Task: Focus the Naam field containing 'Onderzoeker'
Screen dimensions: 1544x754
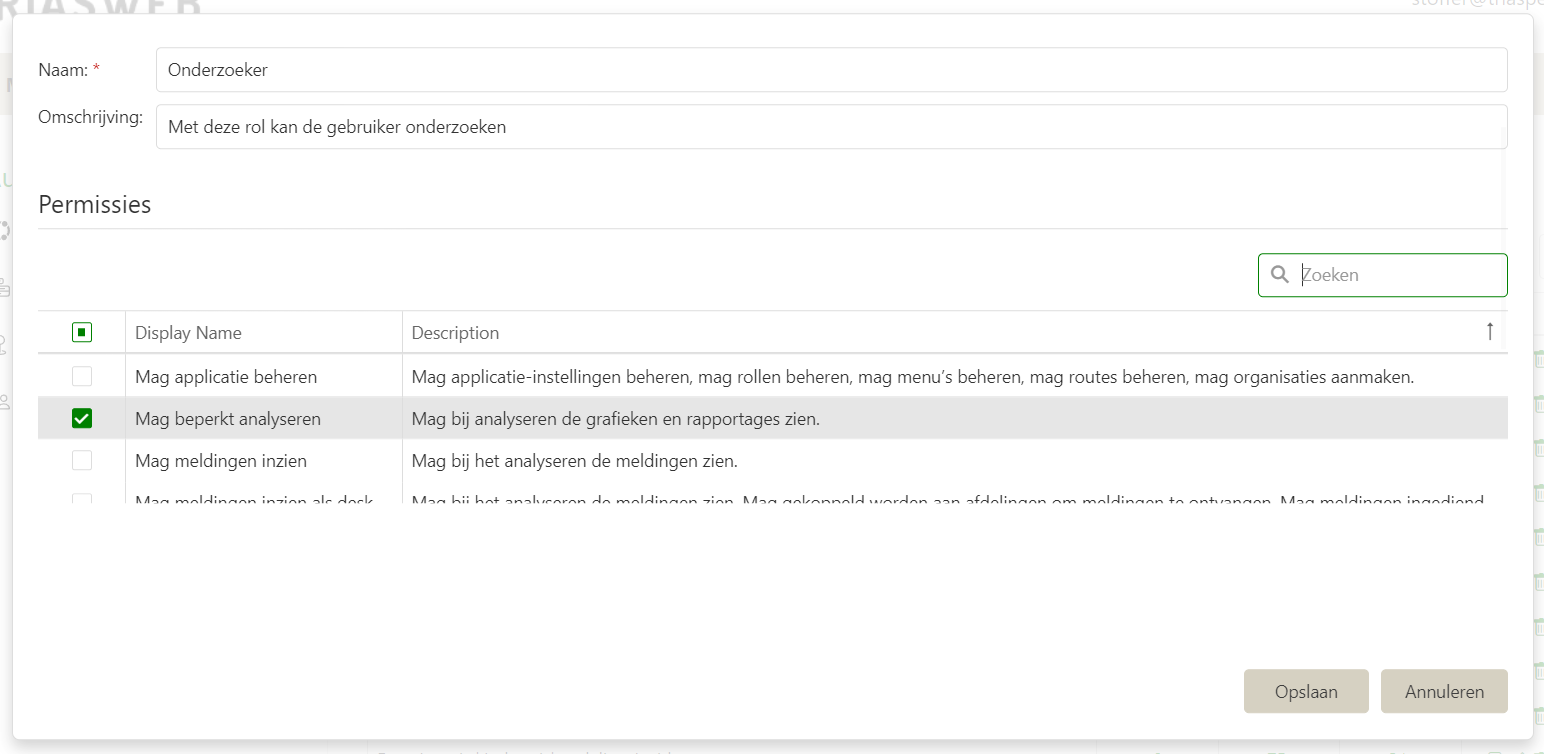Action: pyautogui.click(x=830, y=70)
